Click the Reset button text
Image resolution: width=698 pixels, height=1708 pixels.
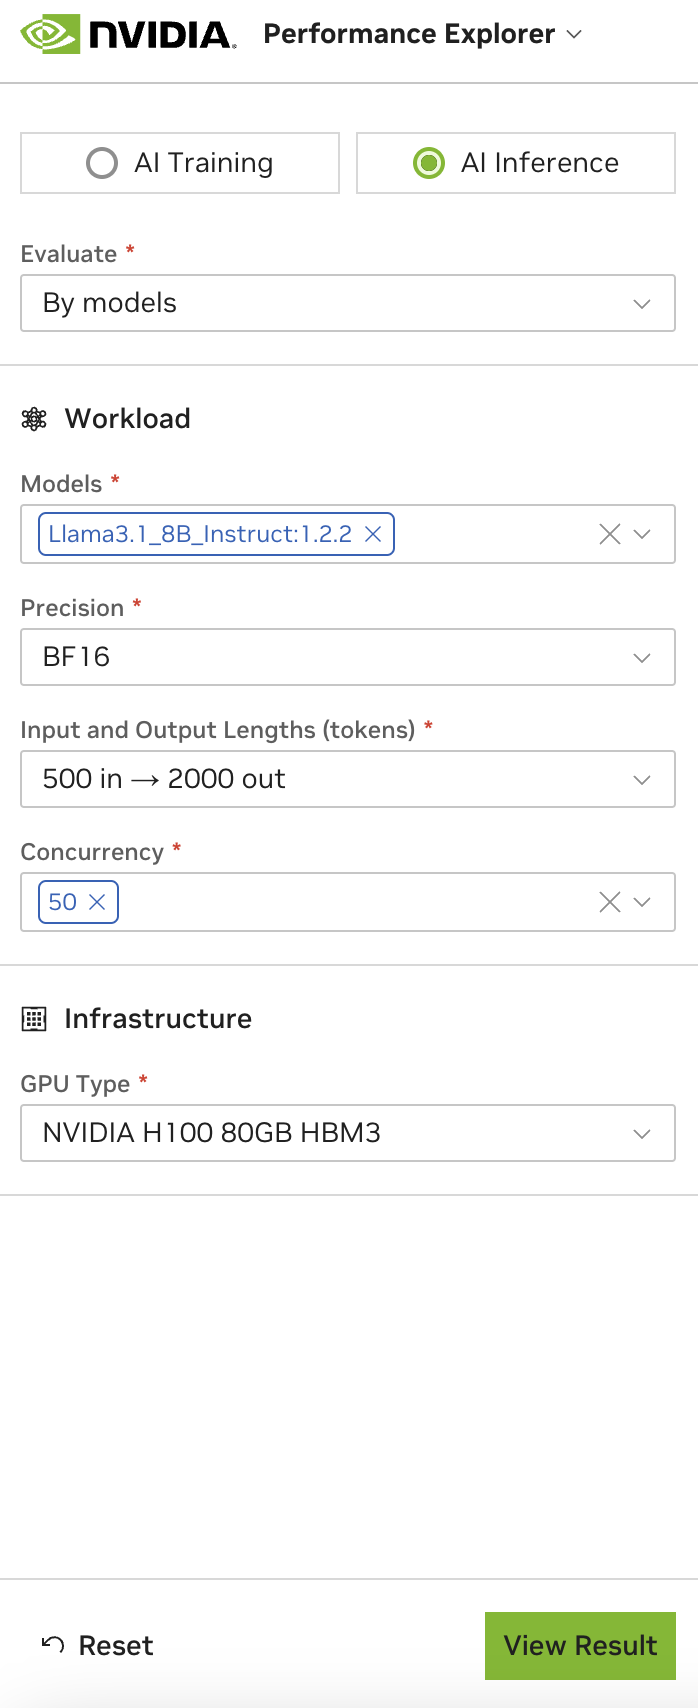pyautogui.click(x=116, y=1645)
